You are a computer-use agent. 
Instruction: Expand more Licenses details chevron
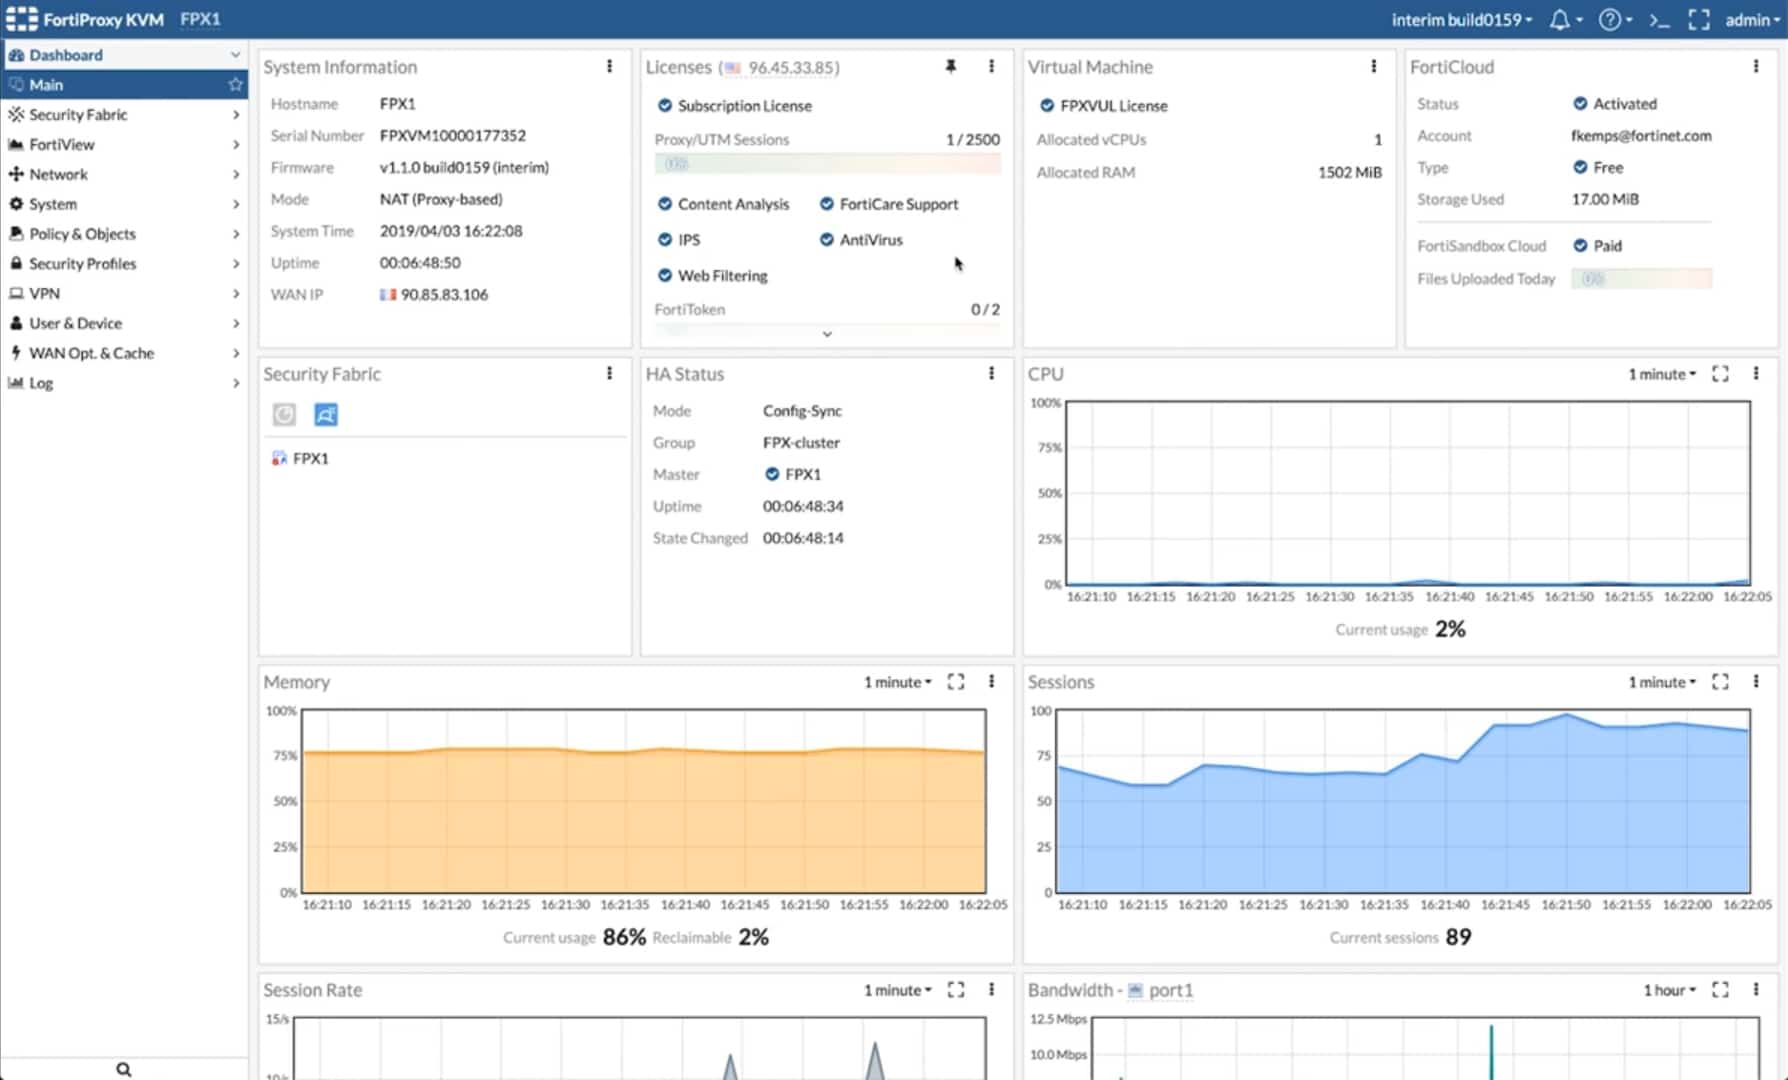pos(827,334)
